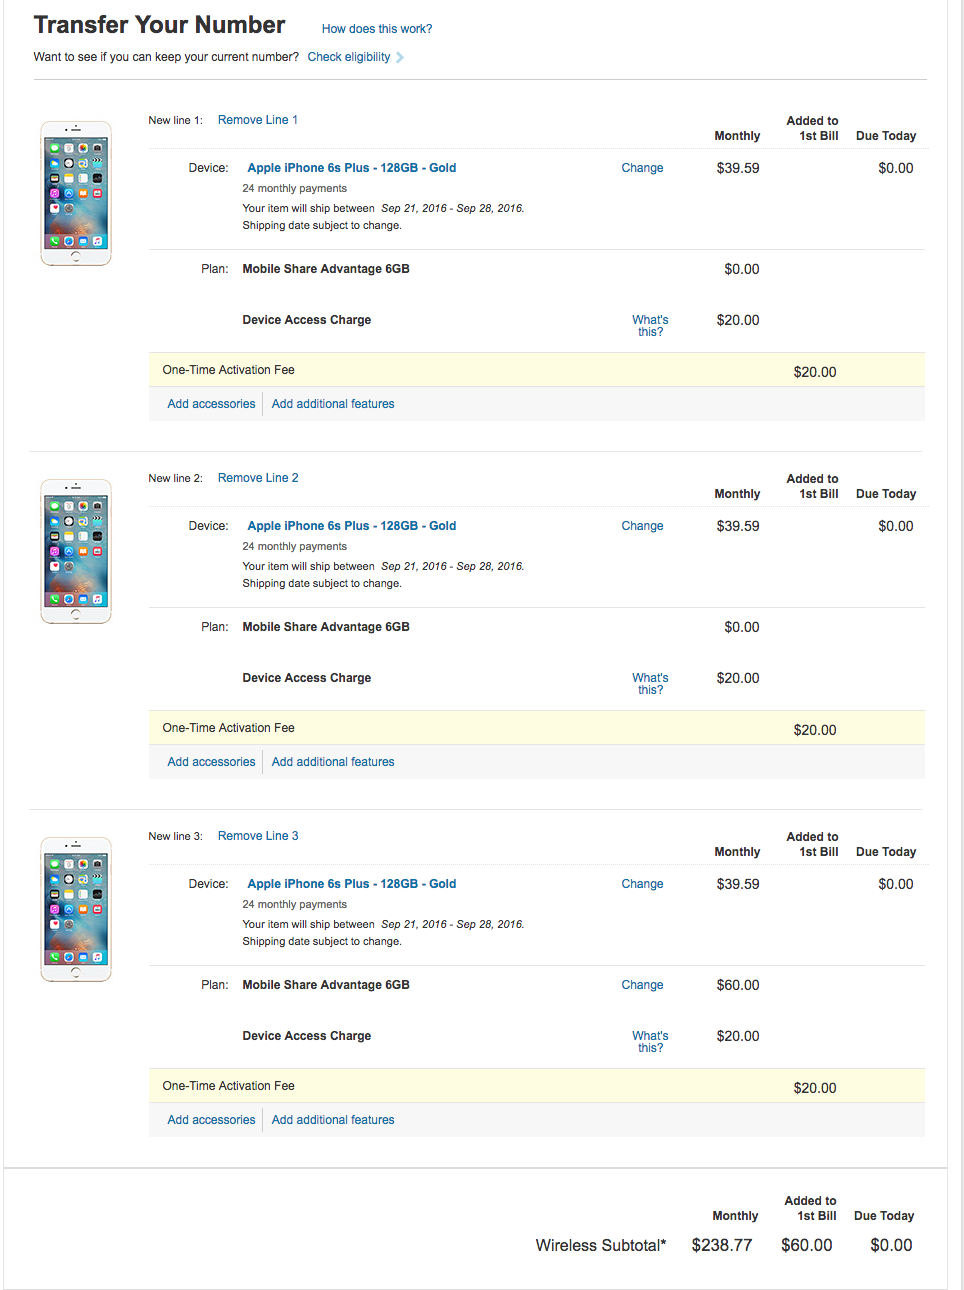
Task: Remove Line 3 from the order
Action: 258,836
